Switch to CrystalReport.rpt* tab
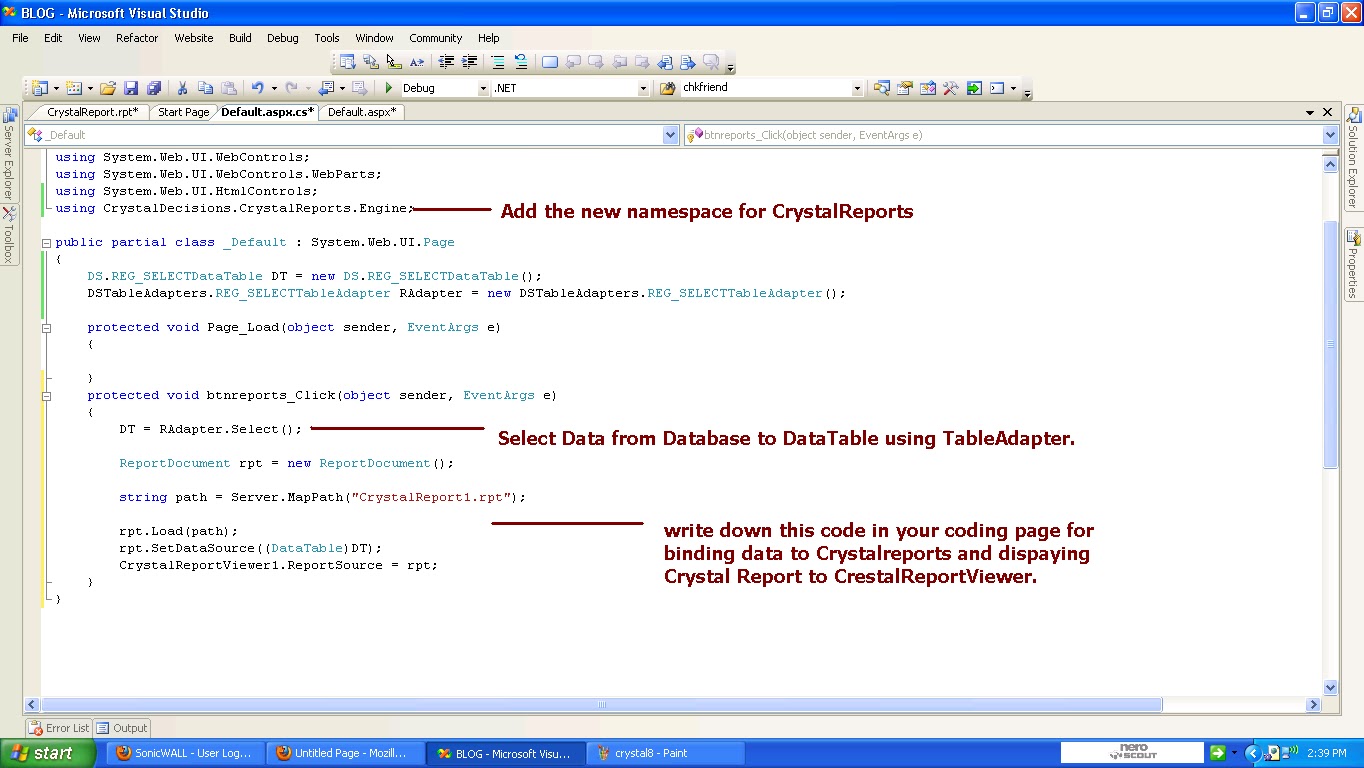 click(x=92, y=112)
